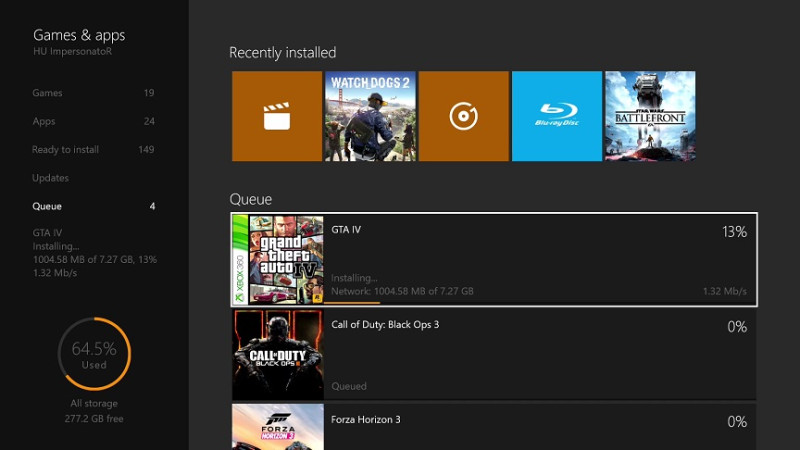
Task: Click 'Network: 1004.58 MB of 7.27 GB' text
Action: tap(403, 291)
